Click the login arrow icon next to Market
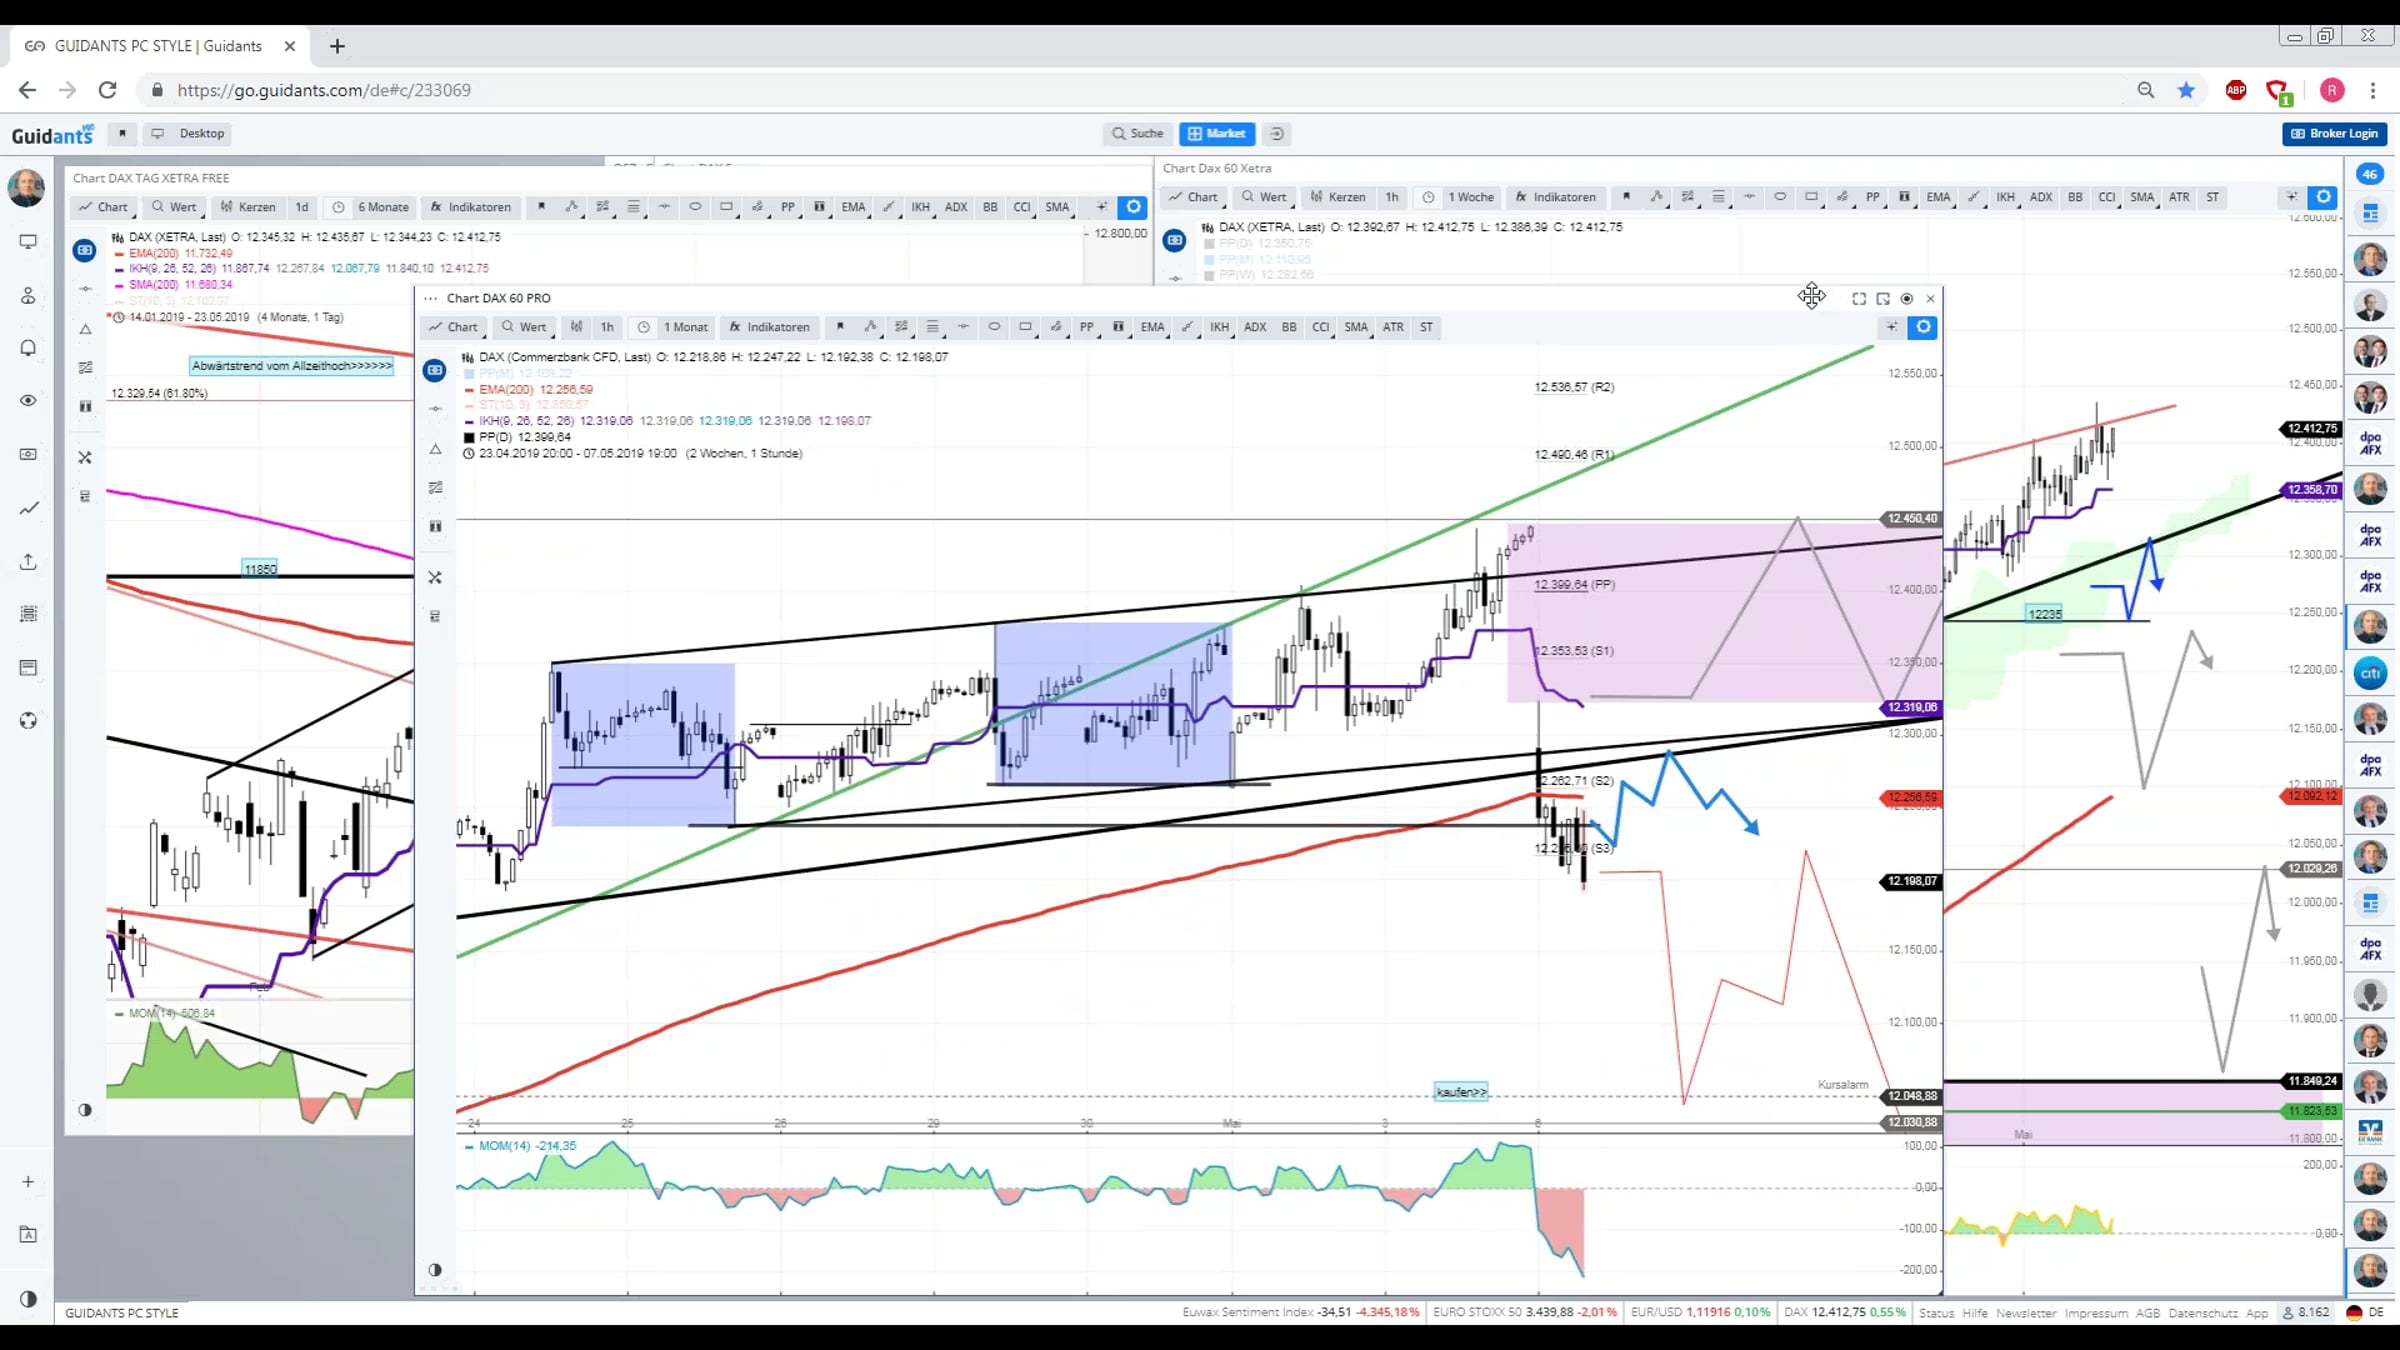 pyautogui.click(x=1277, y=134)
